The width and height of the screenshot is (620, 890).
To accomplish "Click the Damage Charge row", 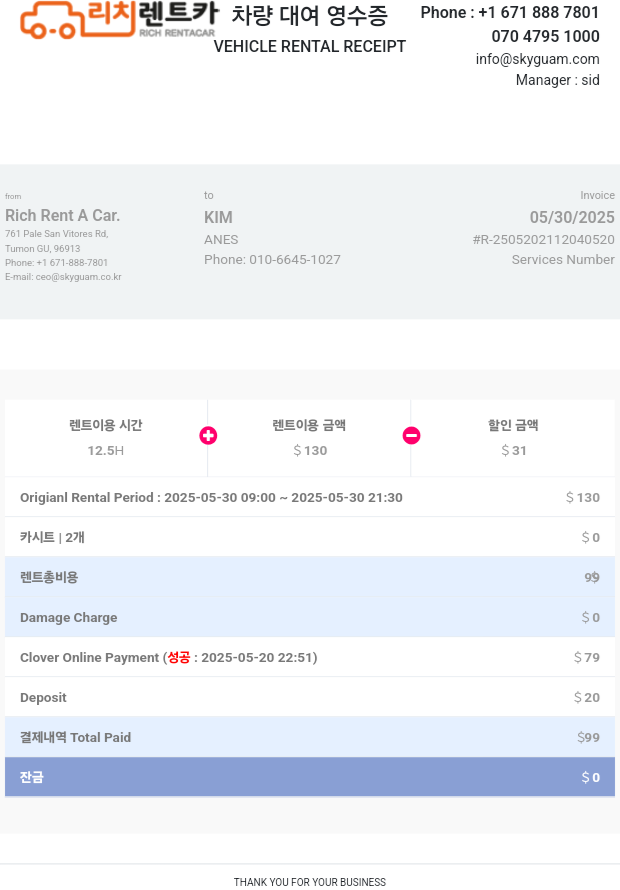I will [310, 617].
